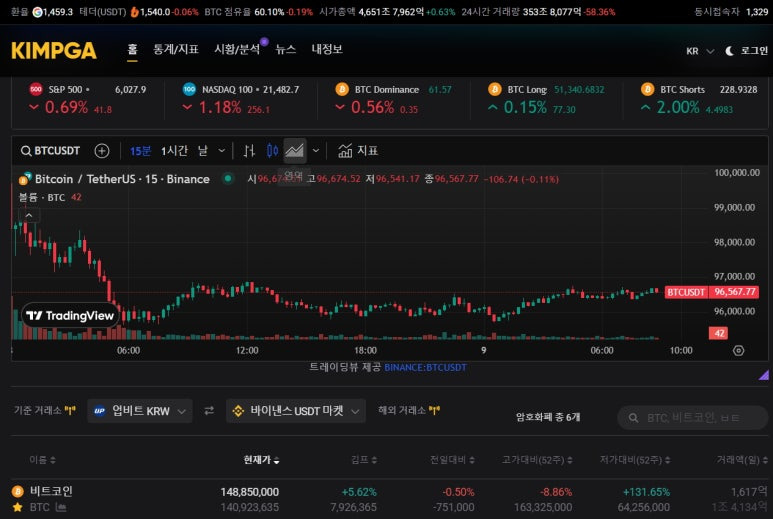Add symbol with the plus icon
Viewport: 773px width, 519px height.
(102, 151)
